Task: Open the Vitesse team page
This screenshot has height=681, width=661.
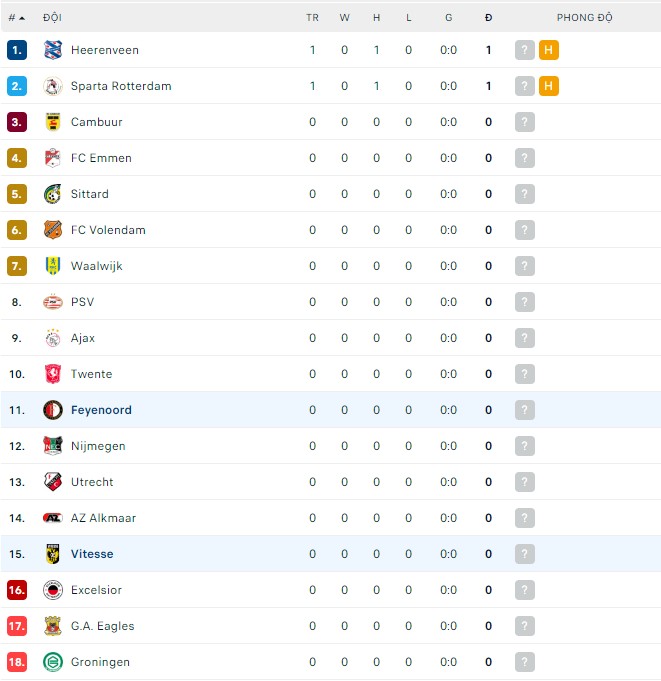Action: pos(92,554)
